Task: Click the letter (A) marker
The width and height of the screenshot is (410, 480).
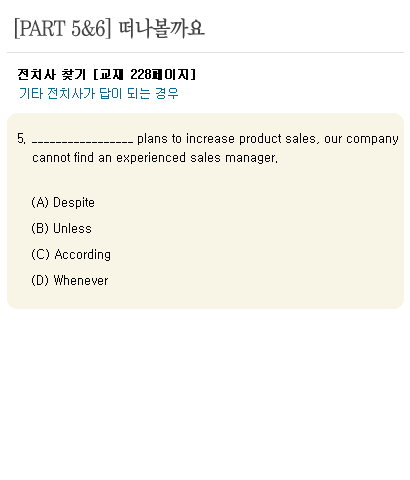Action: [x=40, y=203]
